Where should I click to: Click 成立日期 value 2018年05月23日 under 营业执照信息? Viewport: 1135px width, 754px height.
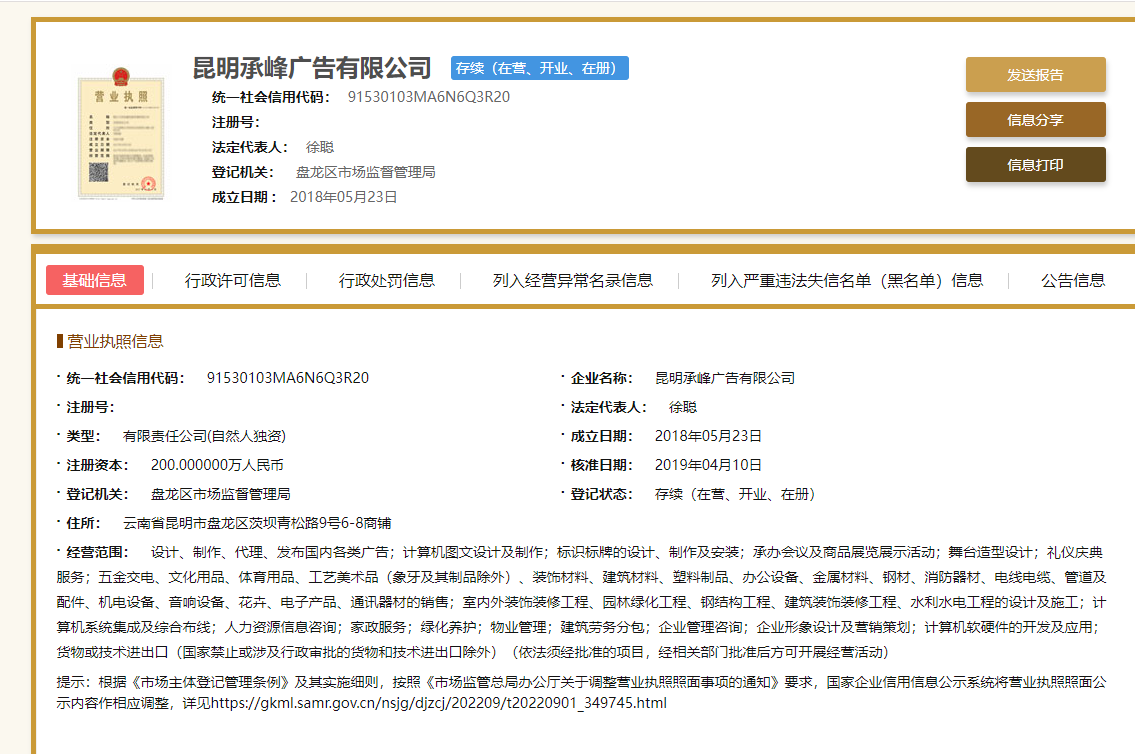pyautogui.click(x=708, y=436)
